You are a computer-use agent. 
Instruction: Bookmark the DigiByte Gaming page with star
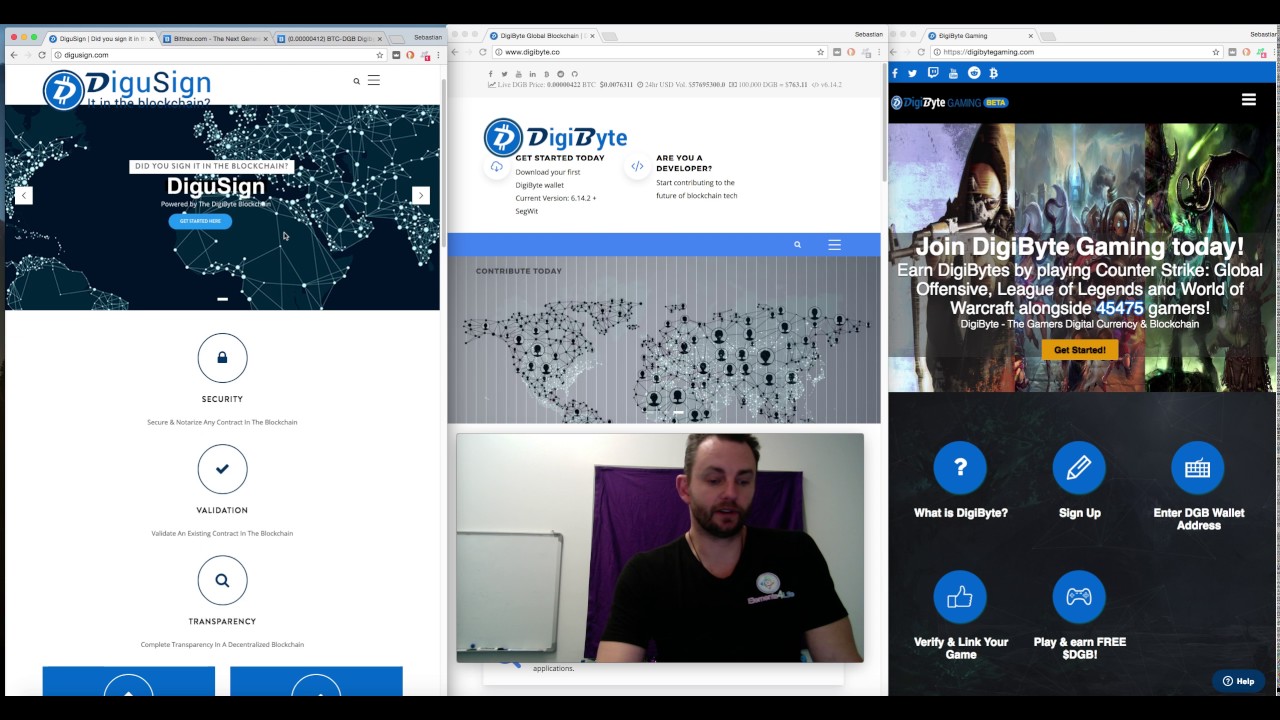(1216, 52)
